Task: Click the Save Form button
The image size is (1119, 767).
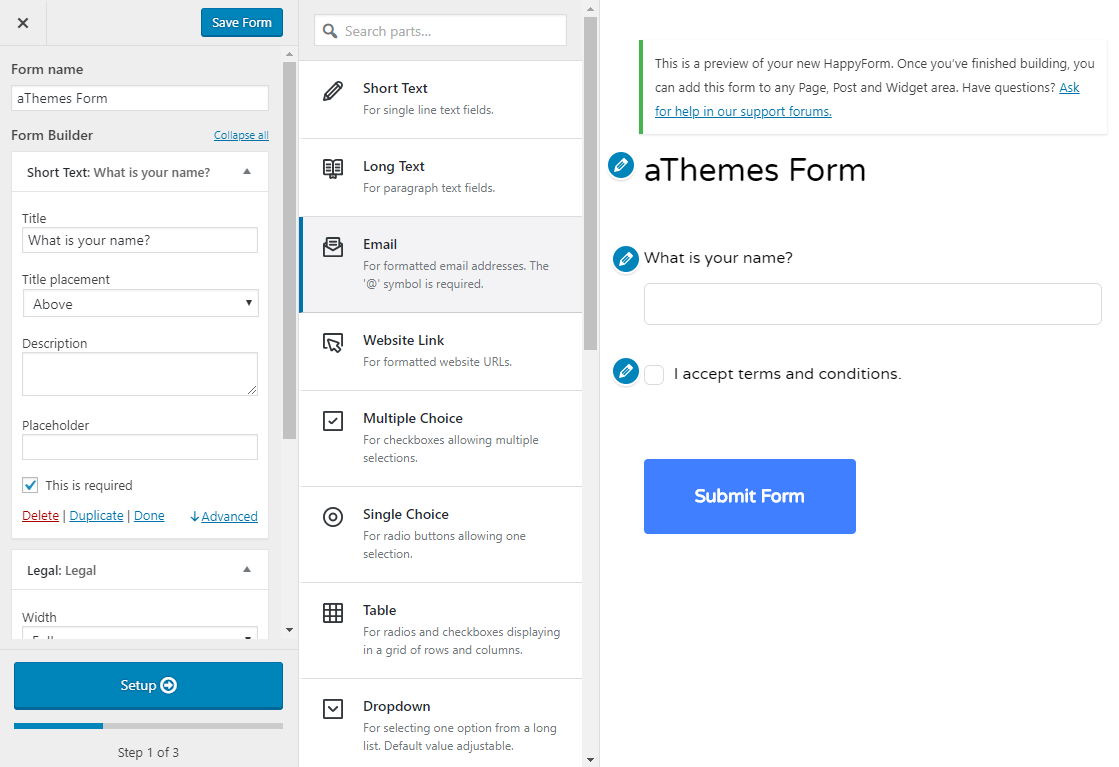Action: (x=242, y=22)
